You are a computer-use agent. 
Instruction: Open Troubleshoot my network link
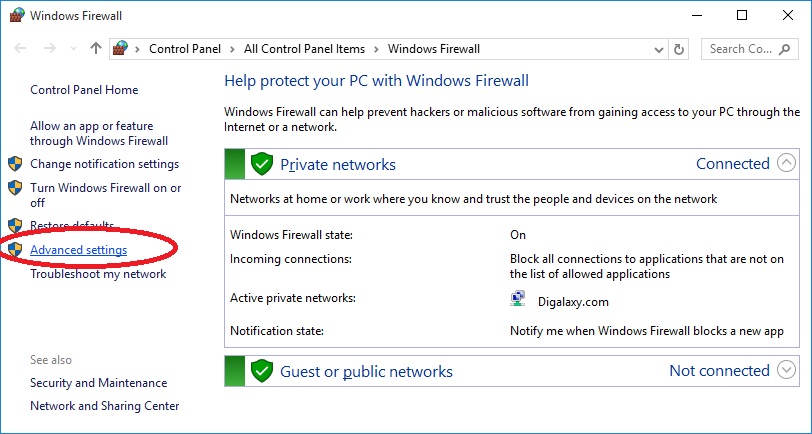[98, 274]
